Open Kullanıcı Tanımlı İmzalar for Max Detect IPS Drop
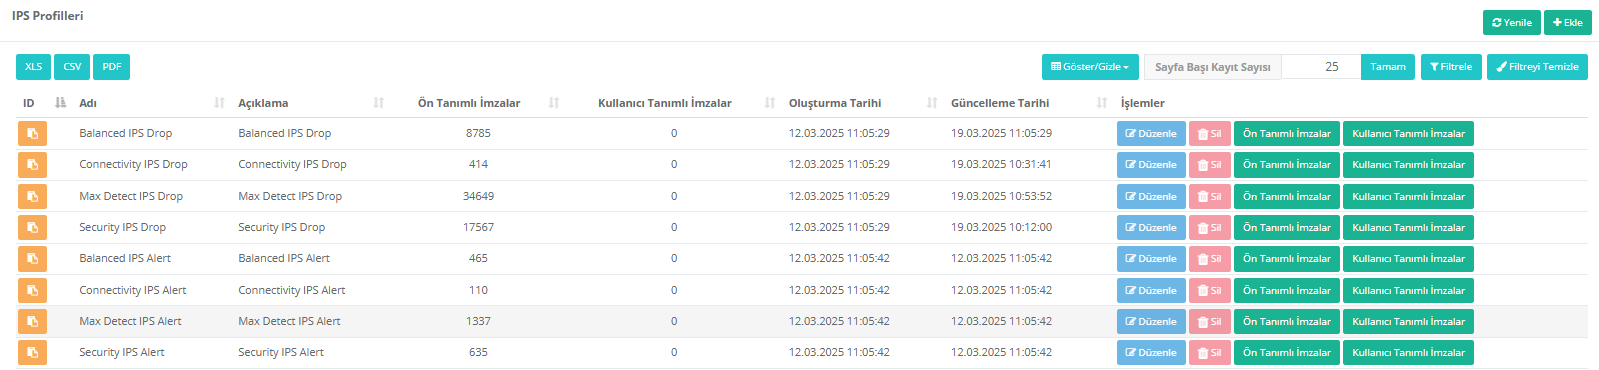1599x370 pixels. pyautogui.click(x=1408, y=197)
